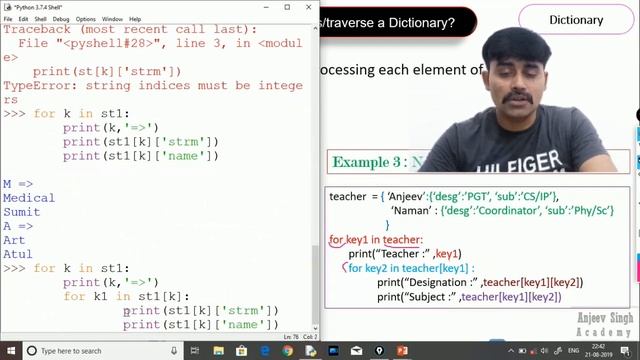The height and width of the screenshot is (360, 640).
Task: Open the notification action center
Action: click(x=625, y=351)
